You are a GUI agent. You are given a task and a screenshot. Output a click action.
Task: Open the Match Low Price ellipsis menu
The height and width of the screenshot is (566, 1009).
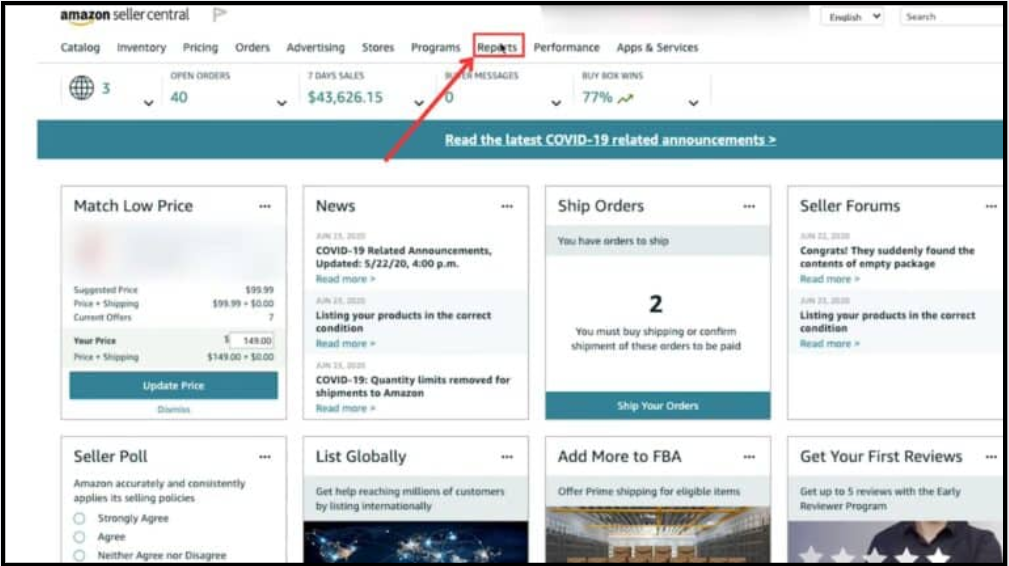[265, 206]
